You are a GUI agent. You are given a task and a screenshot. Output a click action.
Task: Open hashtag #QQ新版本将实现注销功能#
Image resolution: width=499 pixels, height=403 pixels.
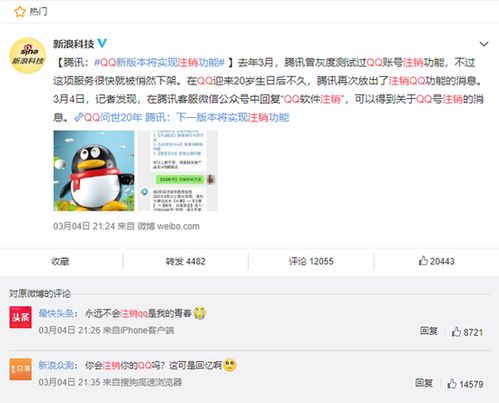pyautogui.click(x=159, y=62)
